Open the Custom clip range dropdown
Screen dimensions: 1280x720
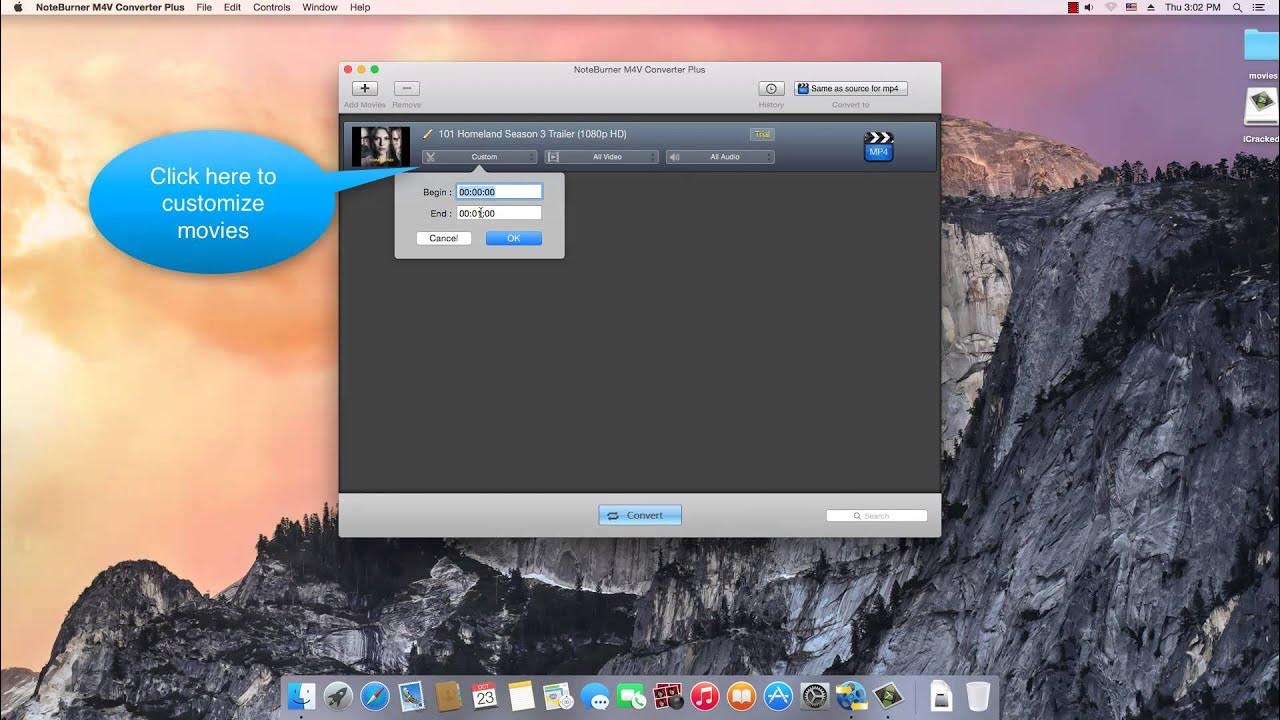pos(480,157)
